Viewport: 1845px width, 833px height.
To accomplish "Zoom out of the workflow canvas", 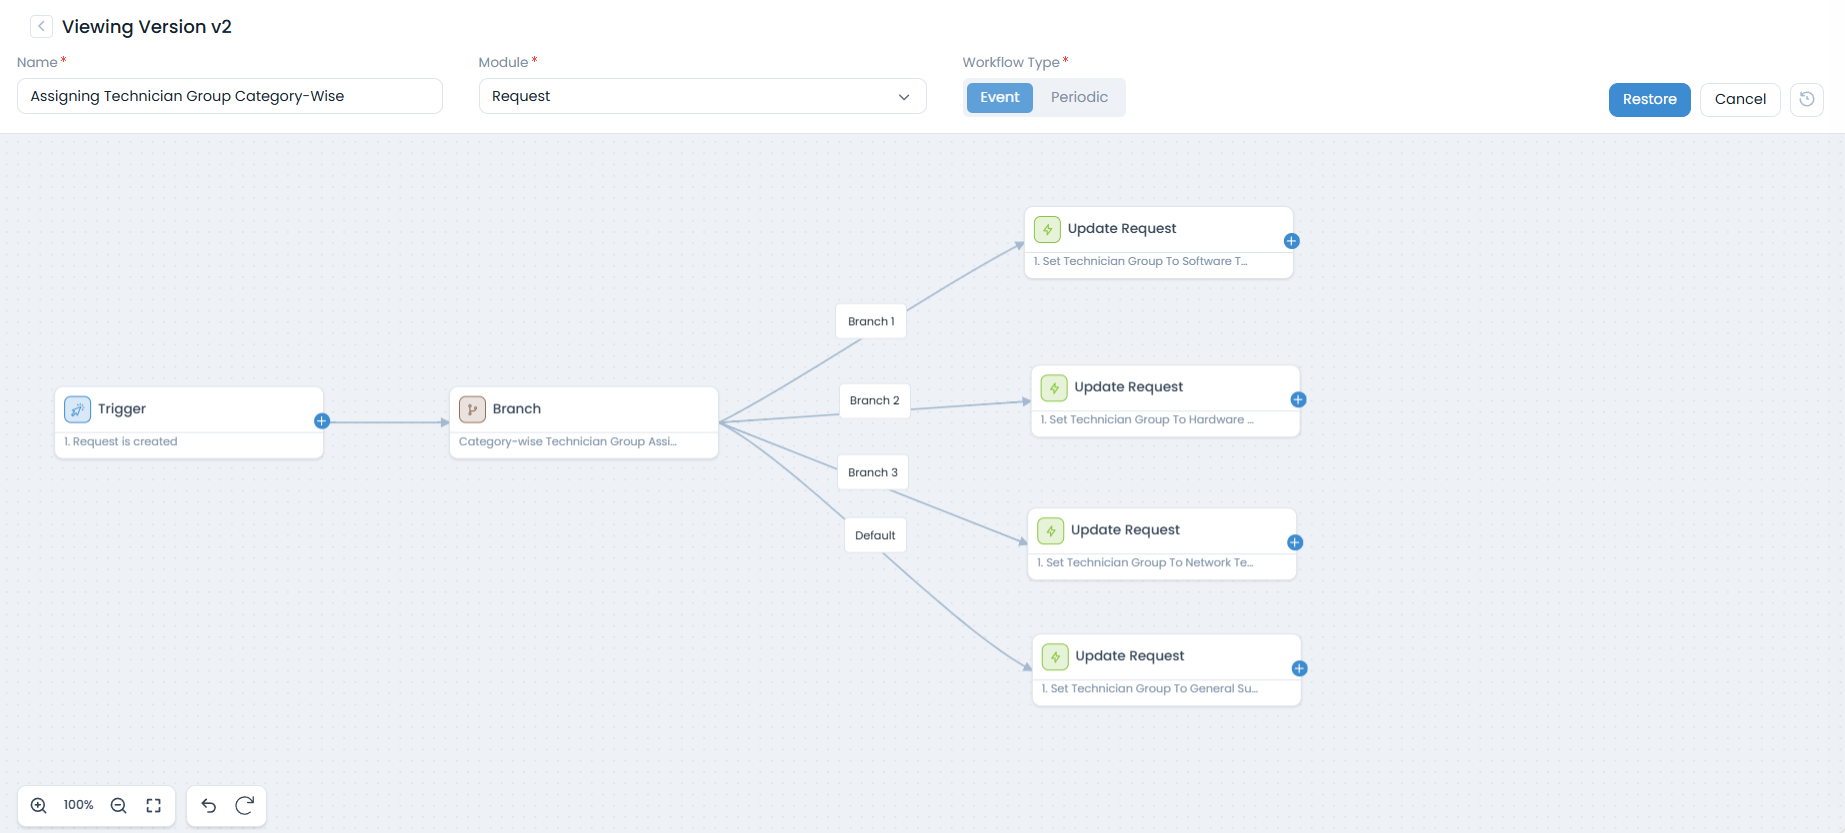I will [118, 806].
